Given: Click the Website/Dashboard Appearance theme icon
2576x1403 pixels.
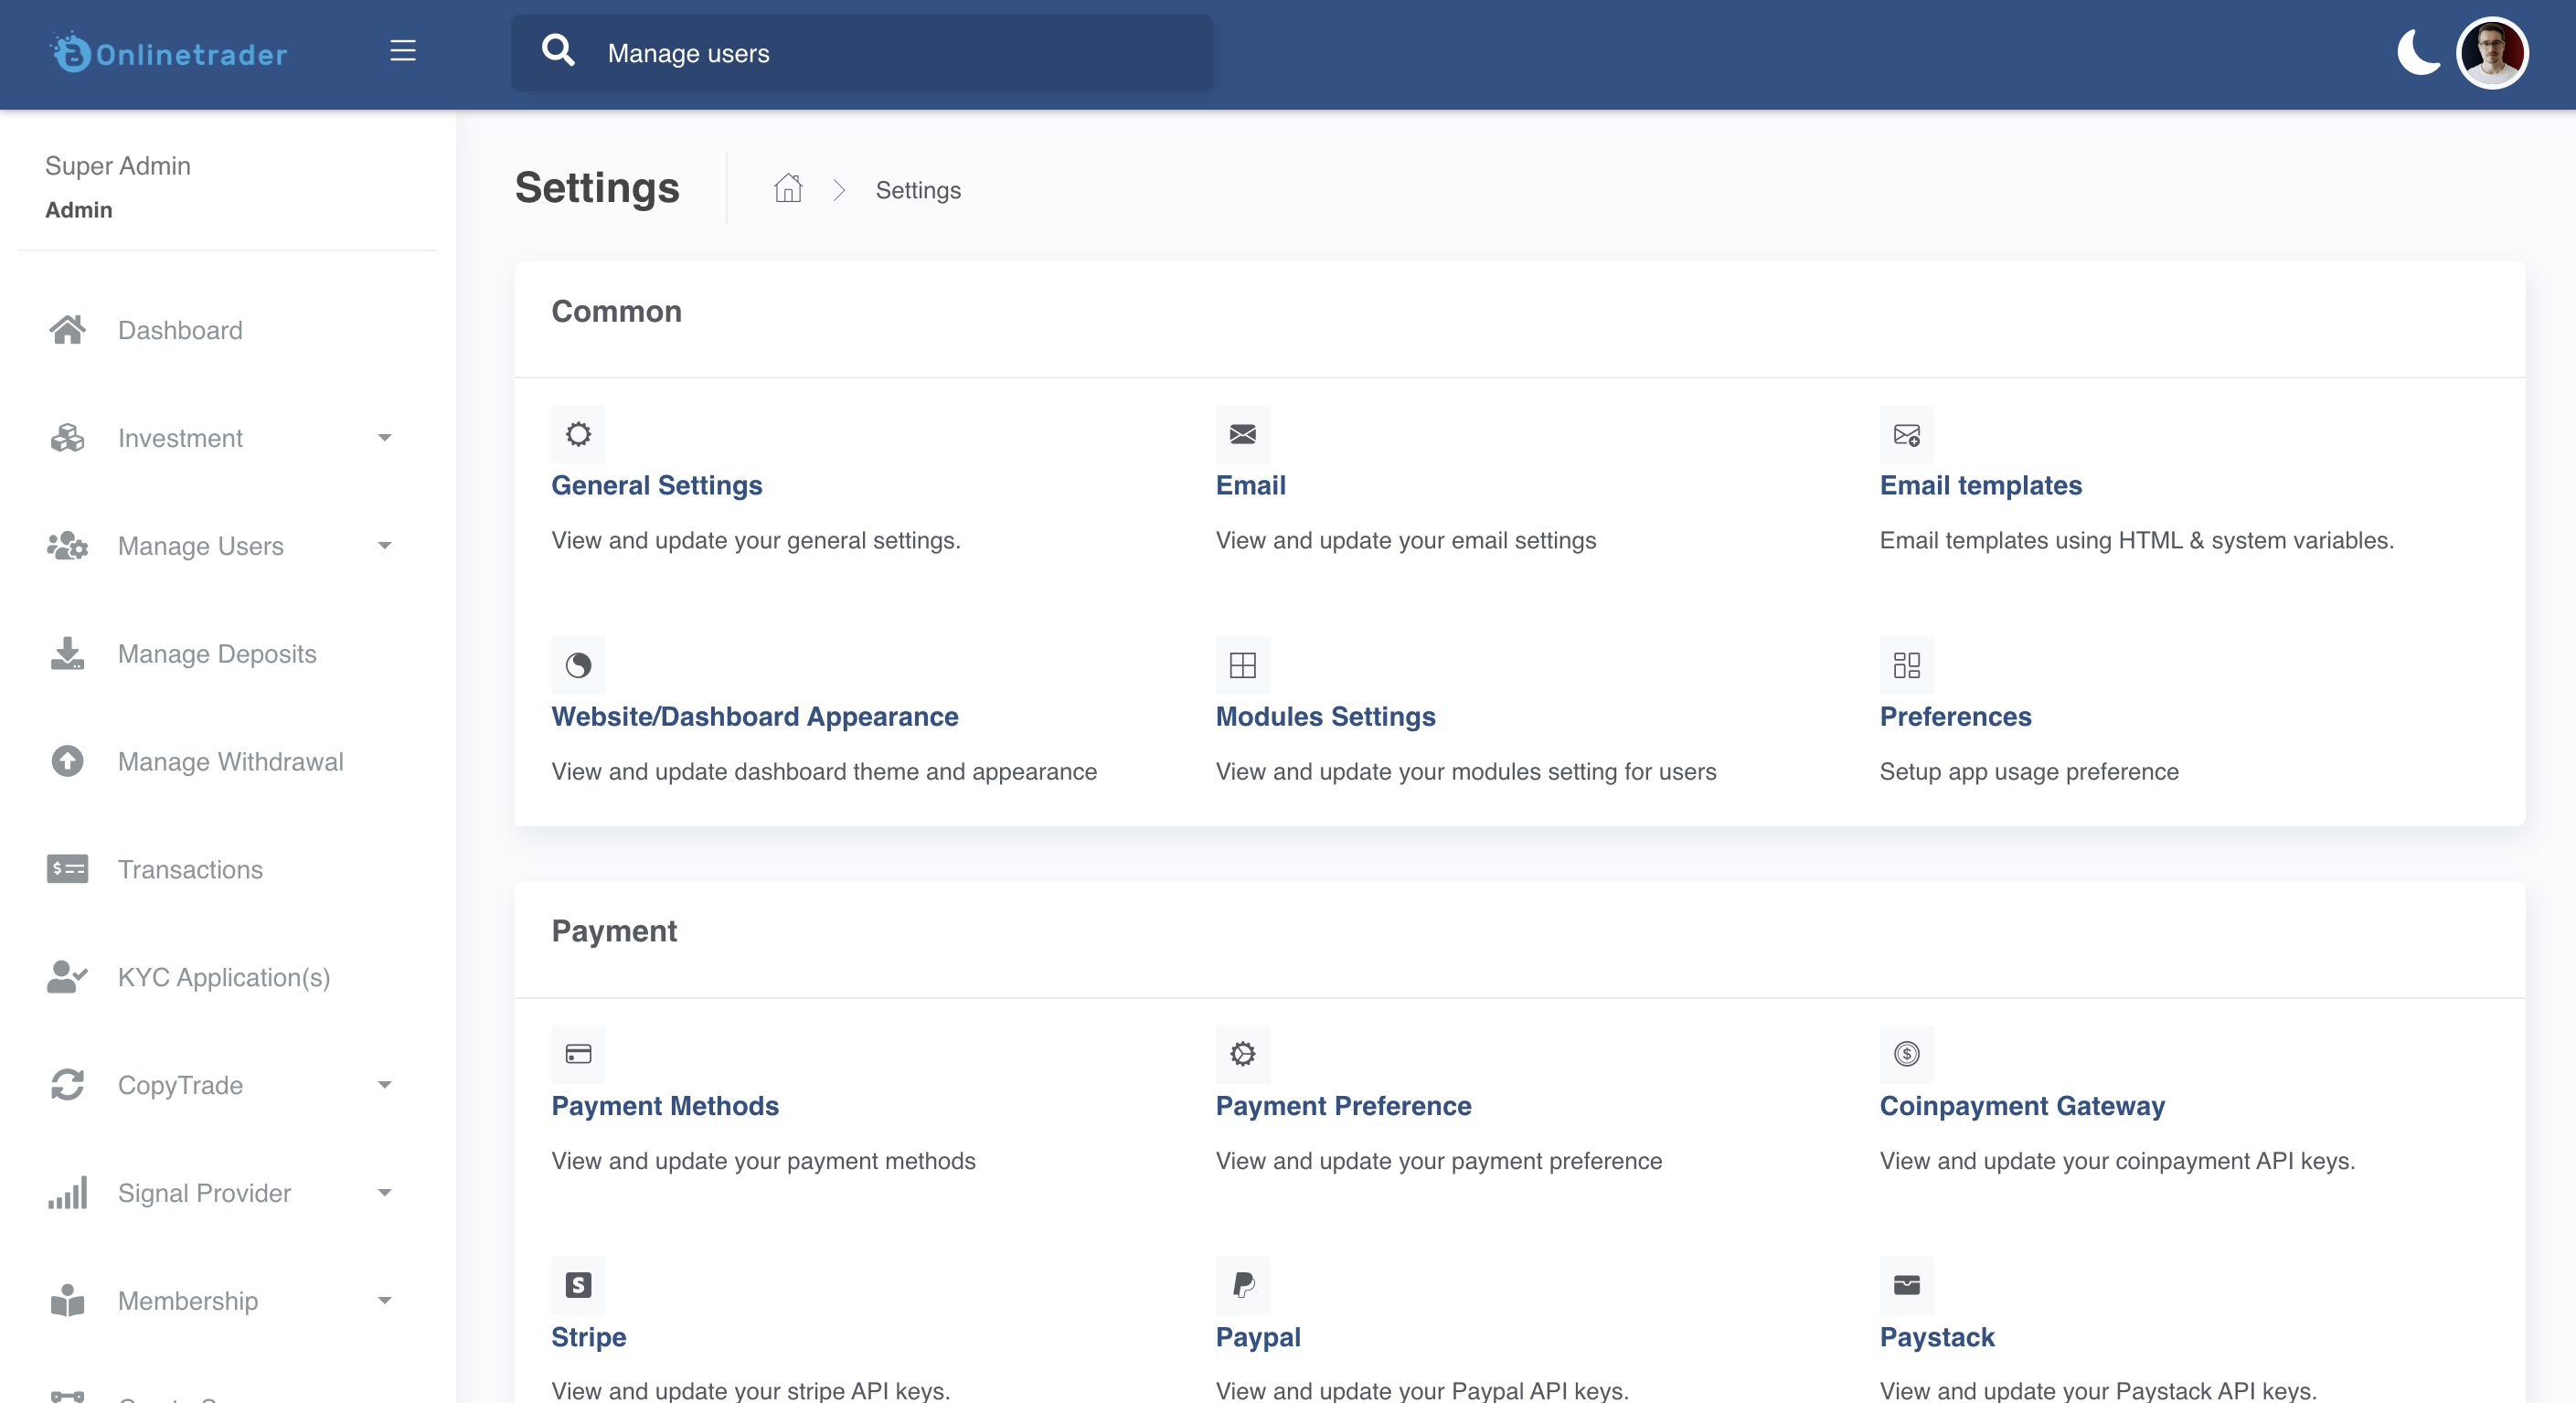Looking at the screenshot, I should point(579,665).
